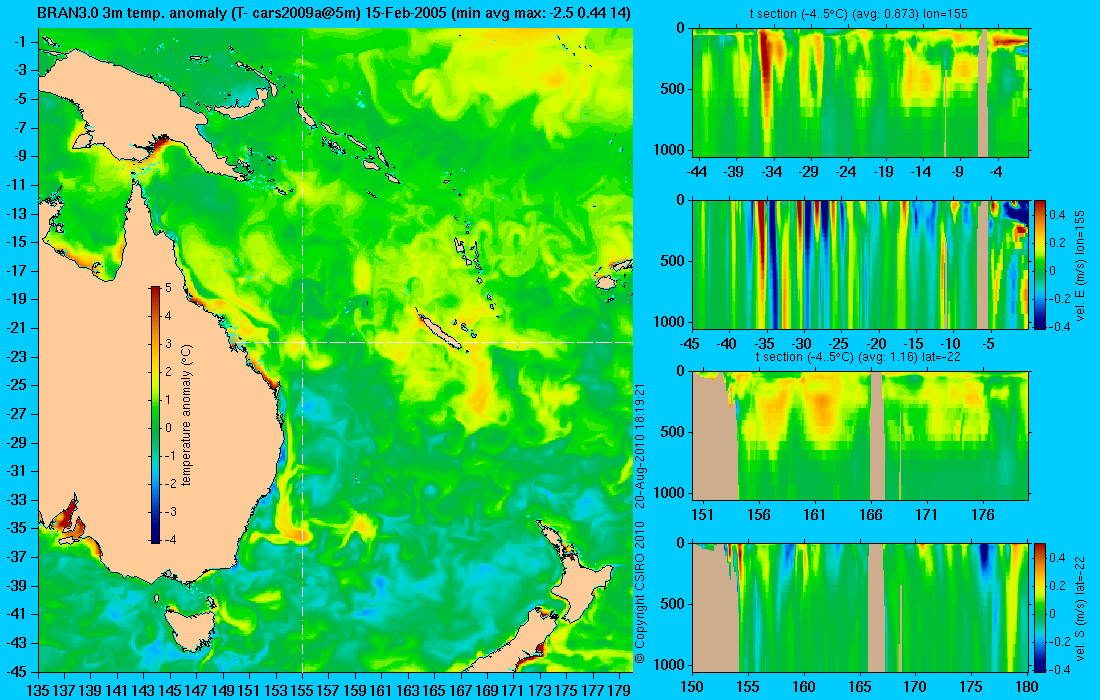This screenshot has height=700, width=1100.
Task: Click the vel. S color bar beside the lat=-22 panel
Action: (1040, 607)
